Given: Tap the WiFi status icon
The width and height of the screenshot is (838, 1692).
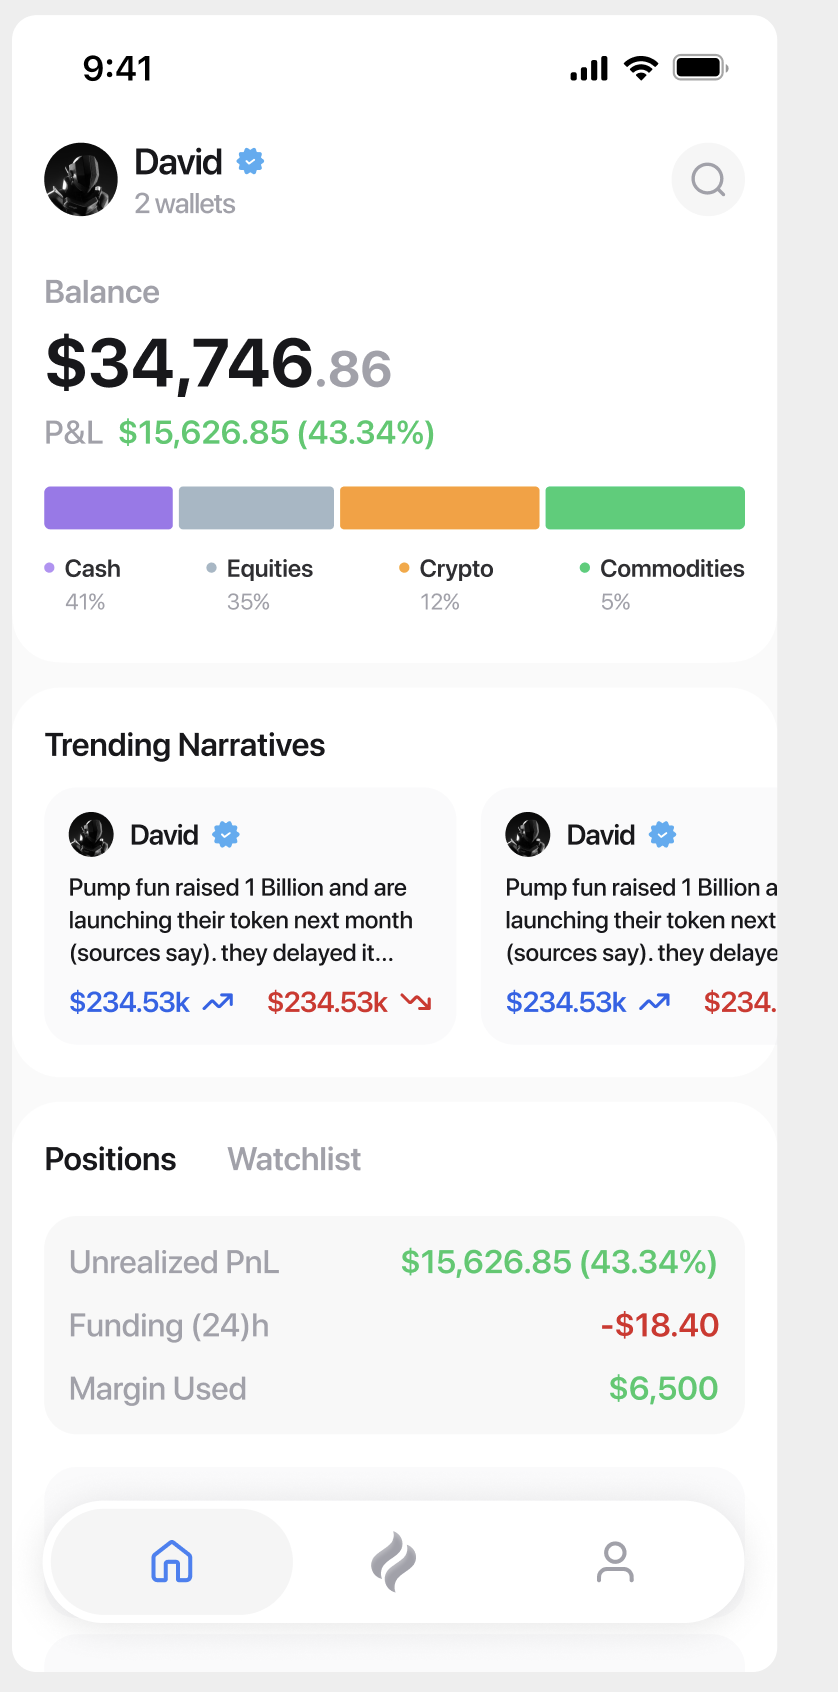Looking at the screenshot, I should [641, 68].
